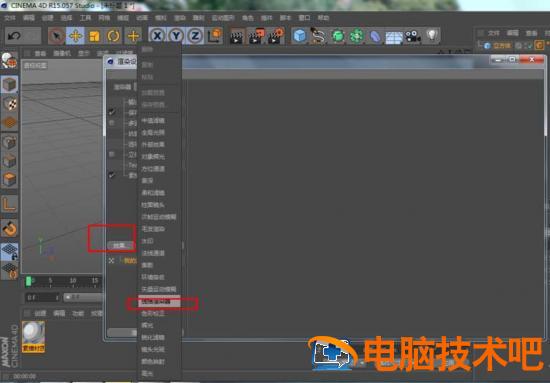The width and height of the screenshot is (550, 383).
Task: Choose 镜头光斑 from effects menu
Action: point(153,349)
